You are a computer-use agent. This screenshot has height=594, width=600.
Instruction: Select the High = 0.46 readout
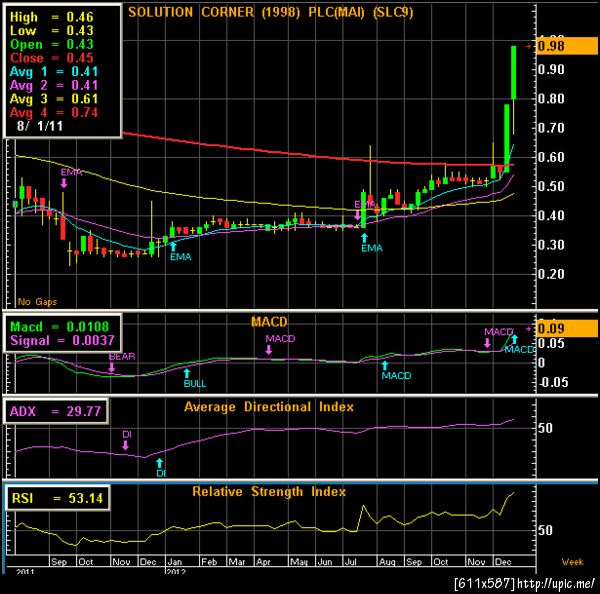click(x=52, y=17)
